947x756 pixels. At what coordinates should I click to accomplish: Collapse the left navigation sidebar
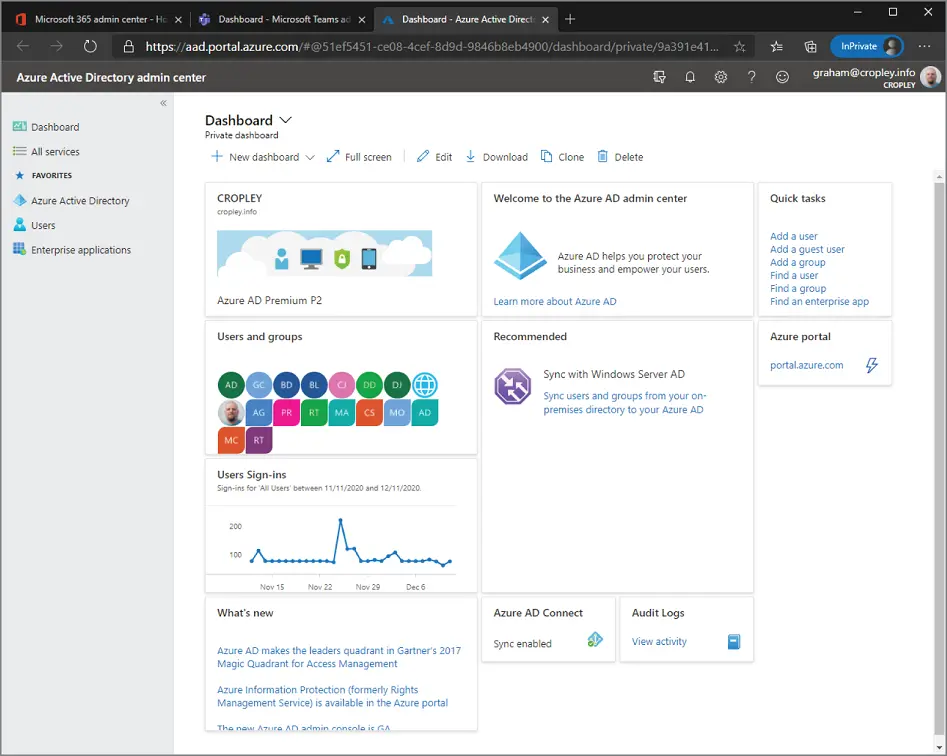coord(164,103)
